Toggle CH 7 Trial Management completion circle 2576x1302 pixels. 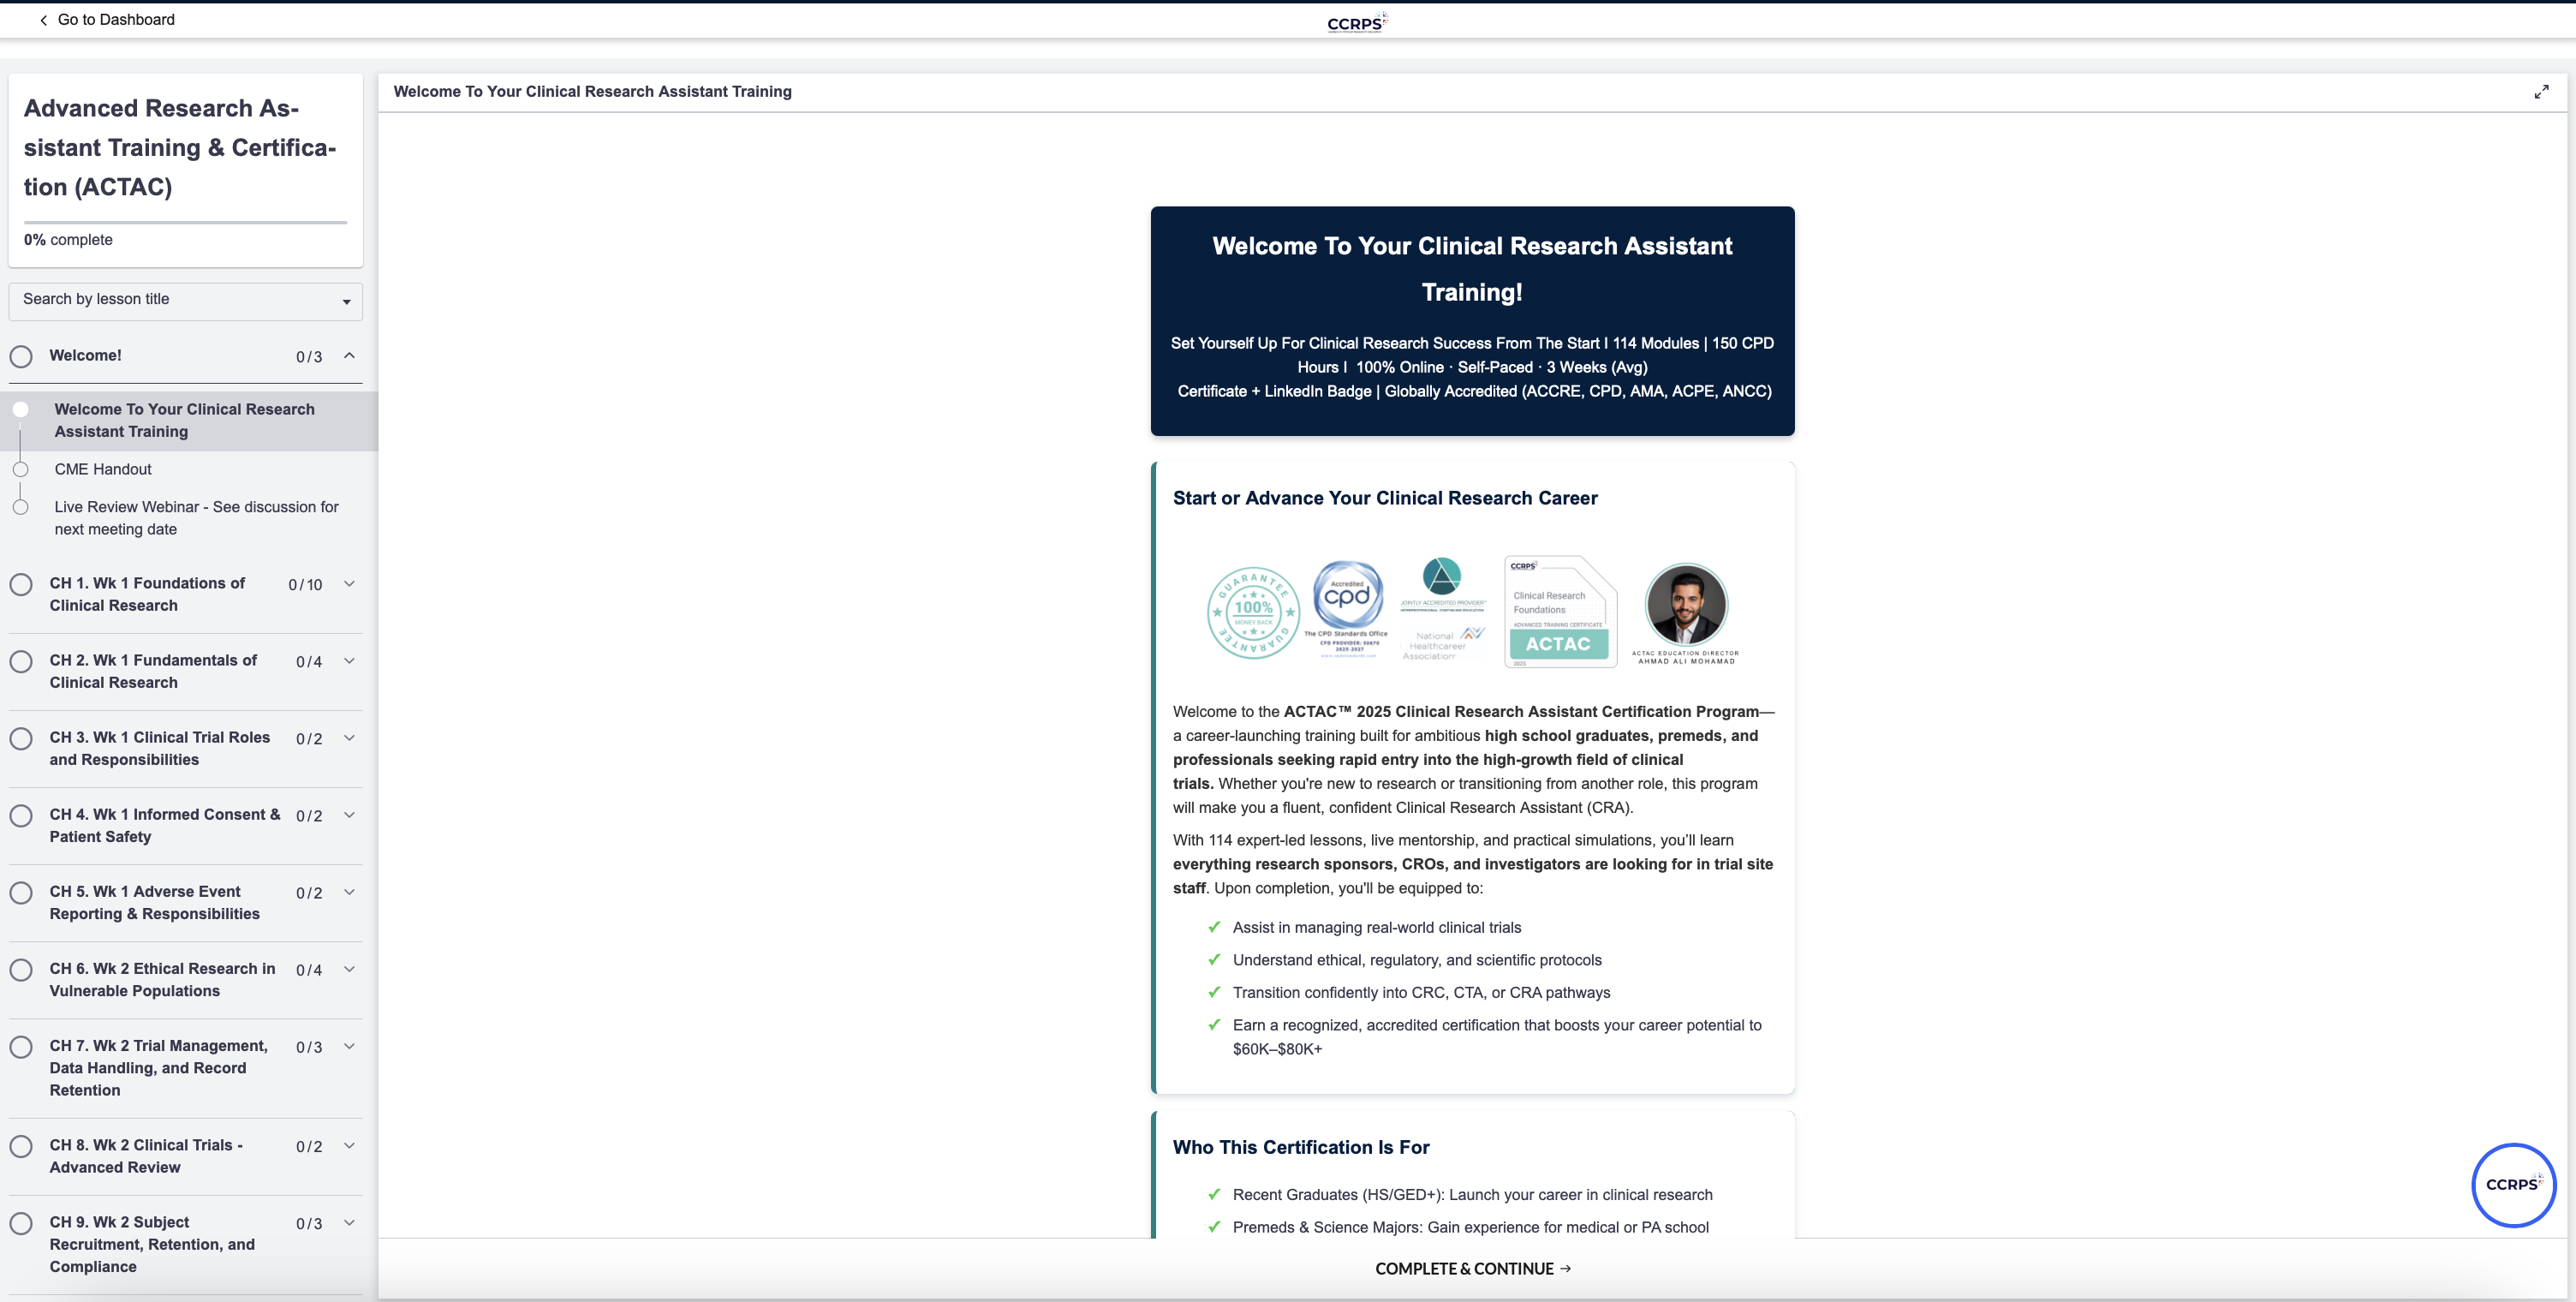pyautogui.click(x=21, y=1046)
